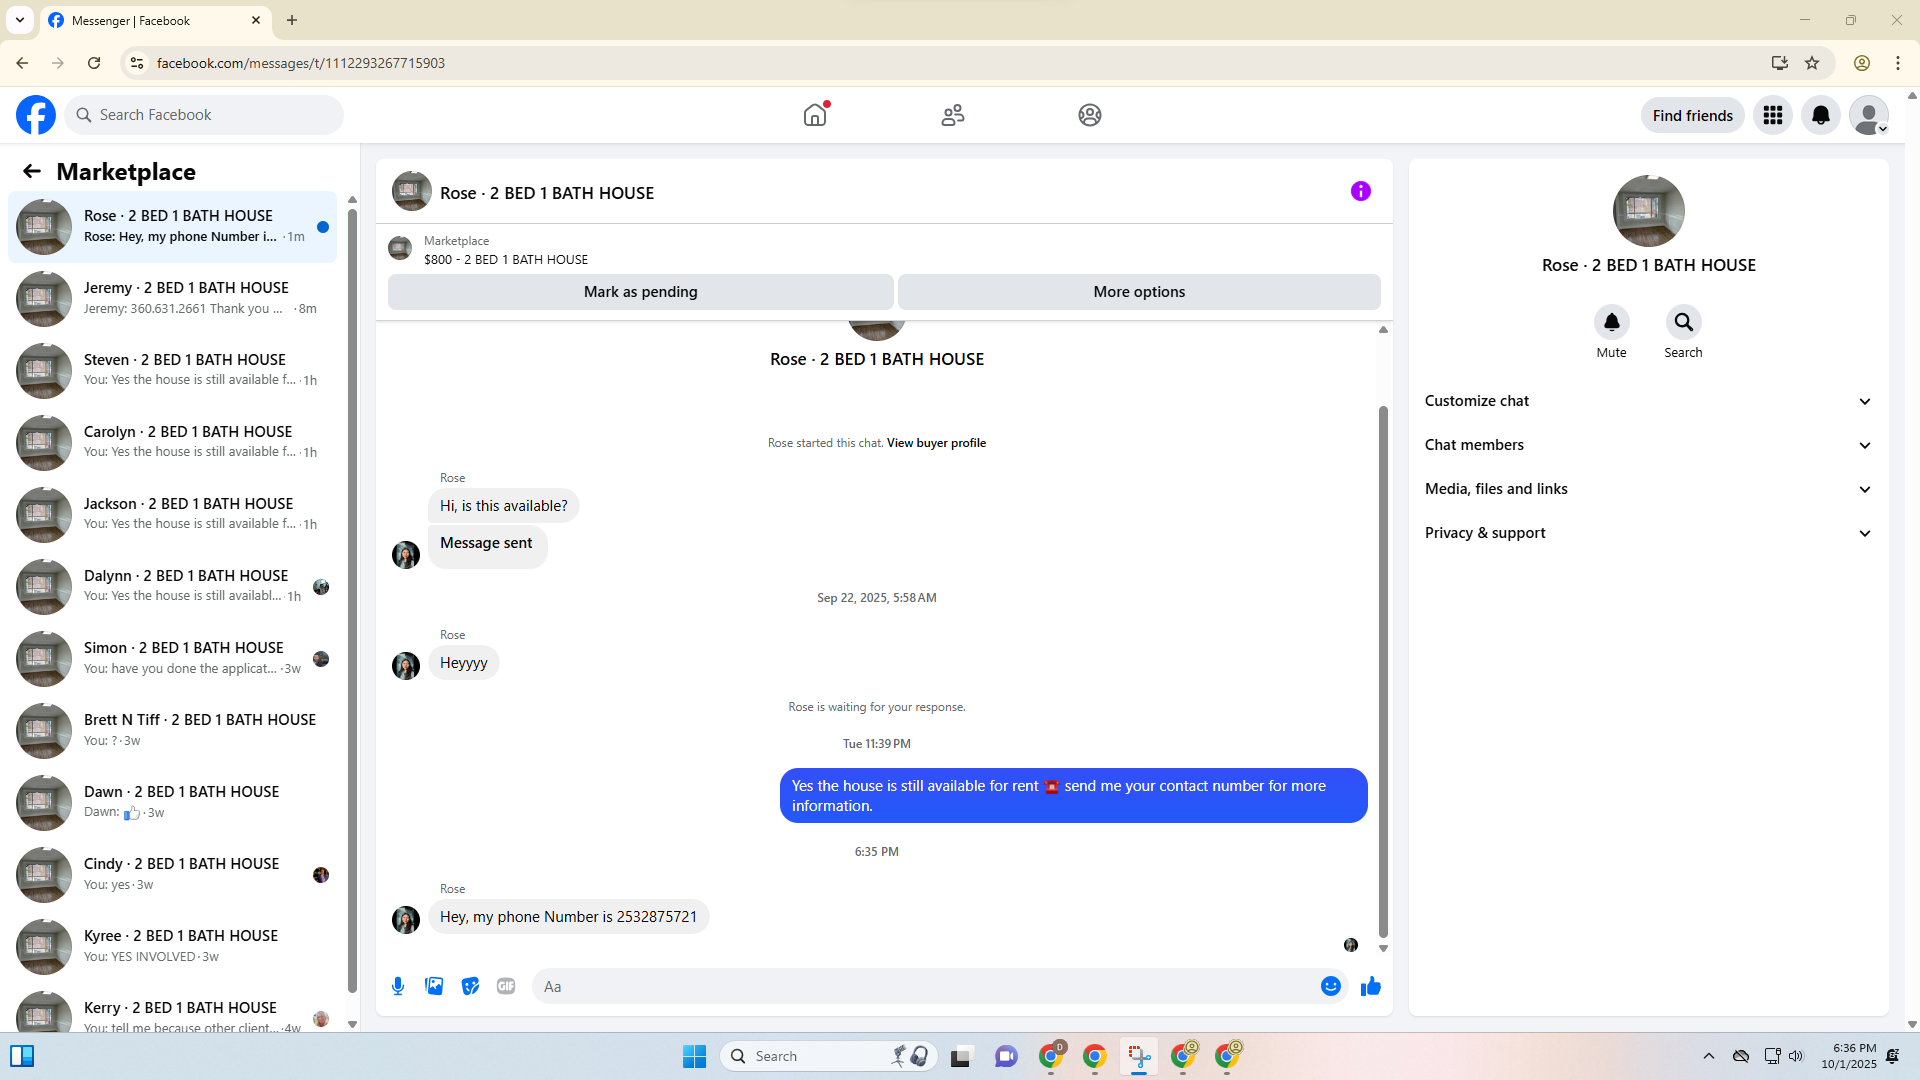Click Mark as pending button
This screenshot has height=1080, width=1920.
(641, 292)
